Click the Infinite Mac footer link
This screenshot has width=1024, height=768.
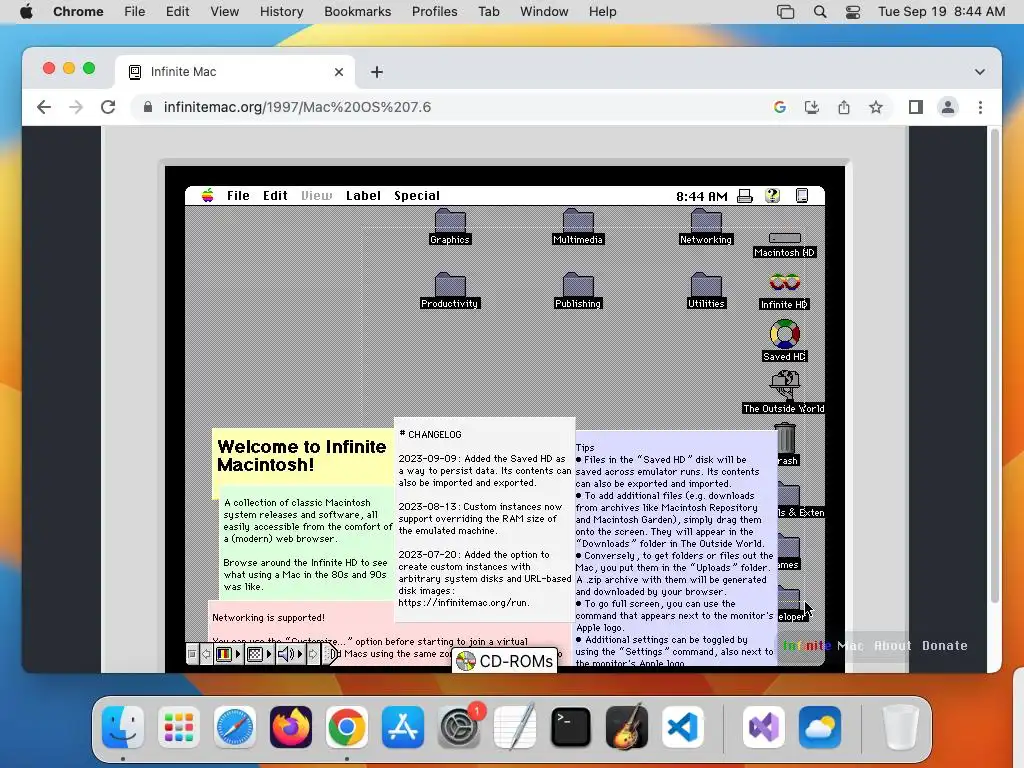pyautogui.click(x=823, y=645)
